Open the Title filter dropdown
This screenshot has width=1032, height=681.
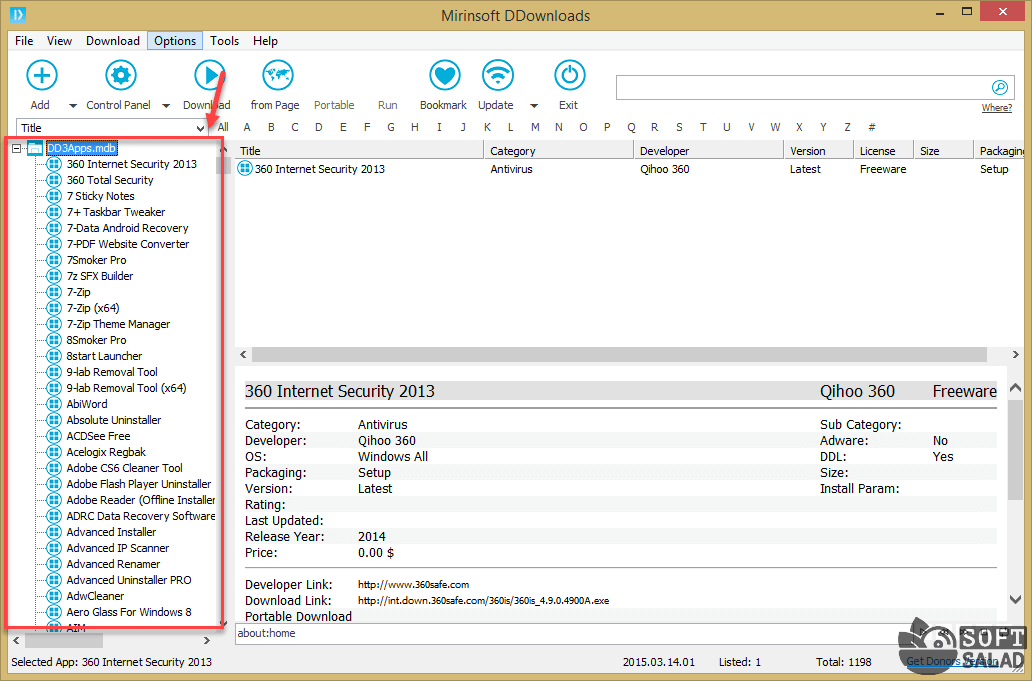point(201,128)
